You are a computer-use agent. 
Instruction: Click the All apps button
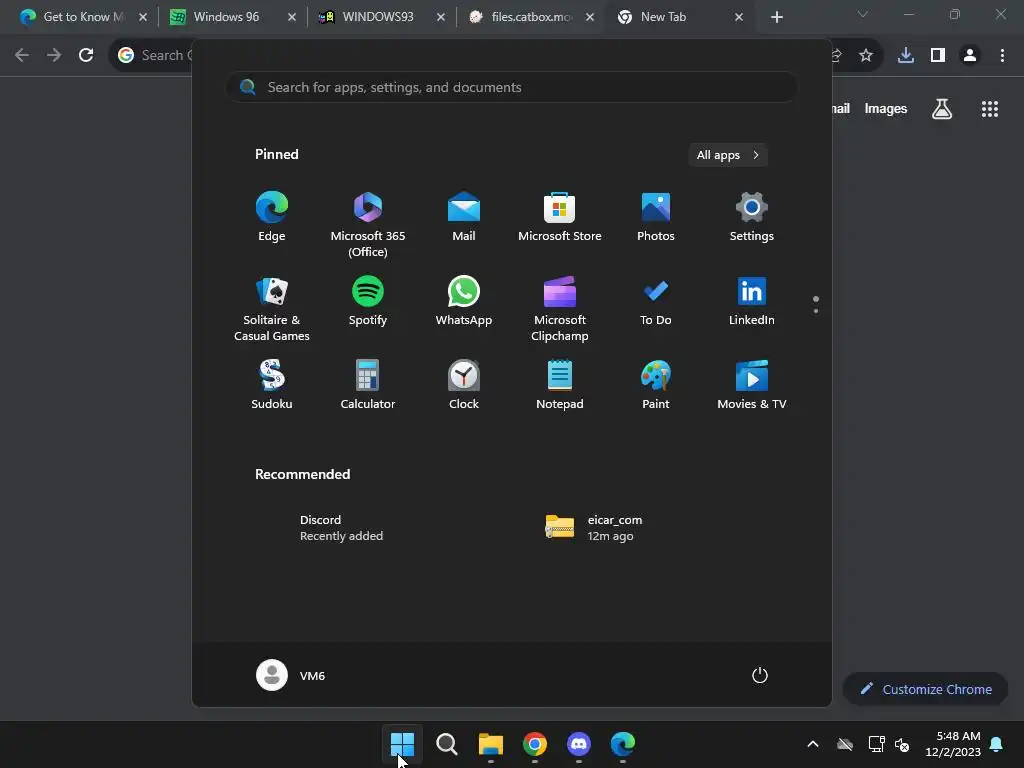[x=728, y=155]
